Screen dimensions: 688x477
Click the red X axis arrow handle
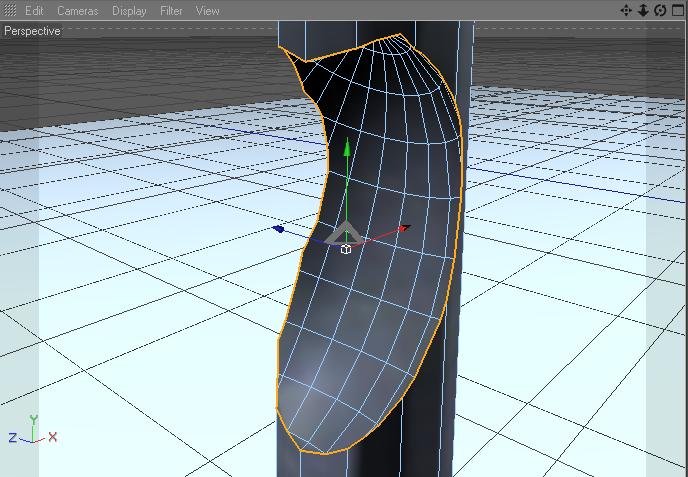pyautogui.click(x=405, y=228)
